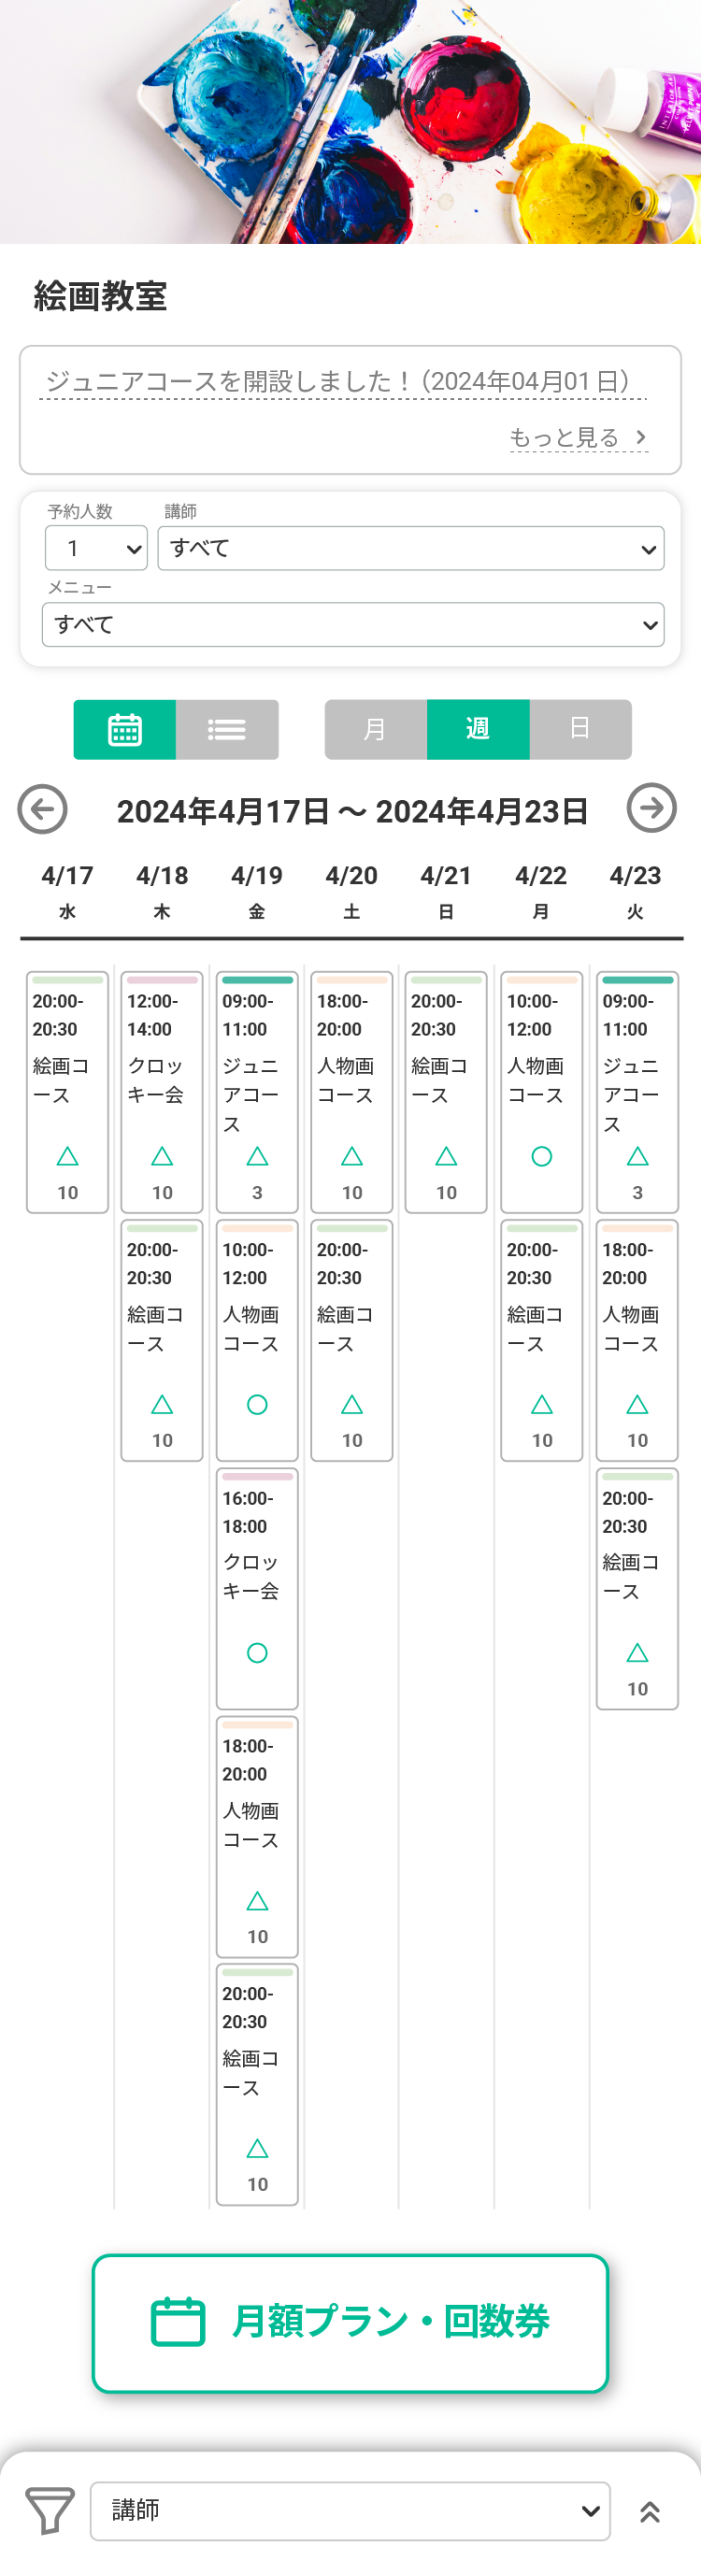Screen dimensions: 701x2560
Task: Open メニュー dropdown showing すべて
Action: (x=353, y=624)
